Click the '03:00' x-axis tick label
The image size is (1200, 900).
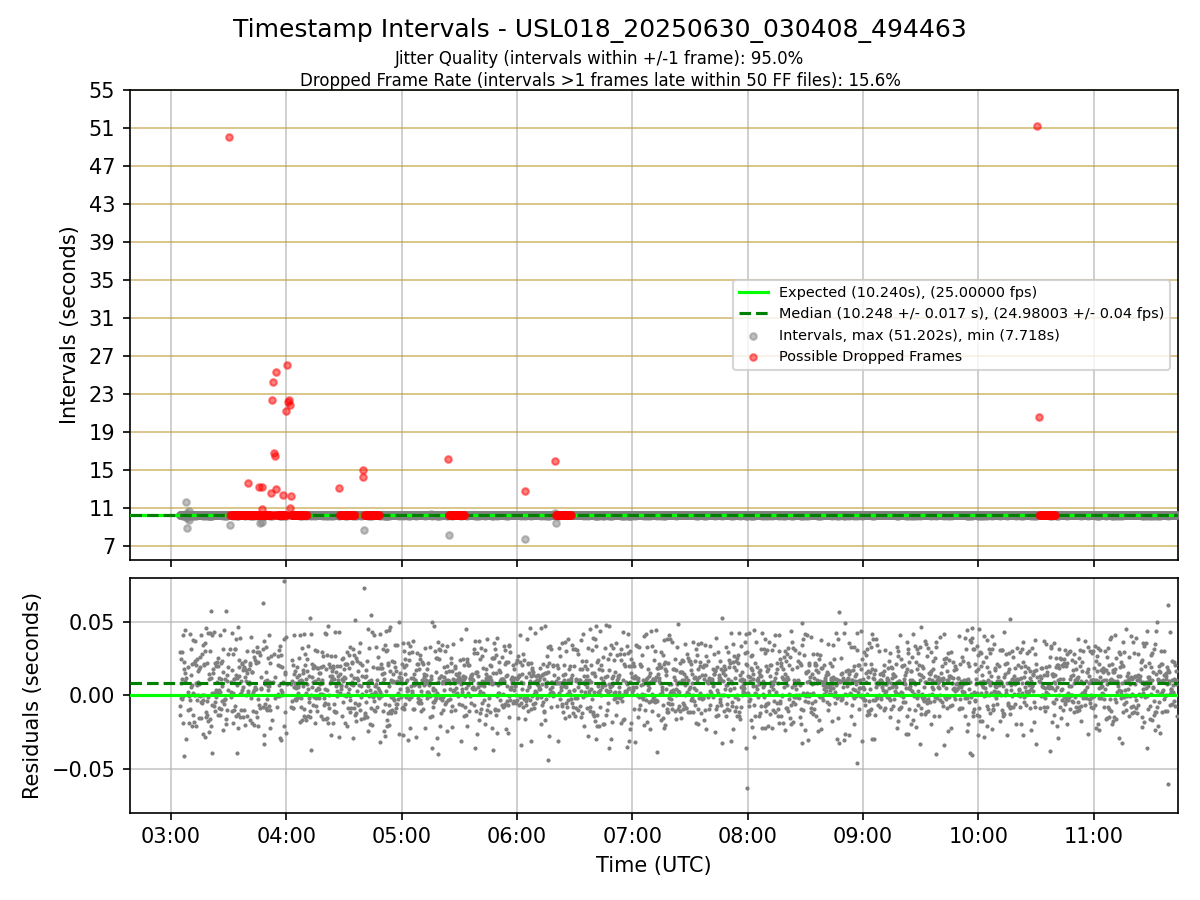point(171,834)
